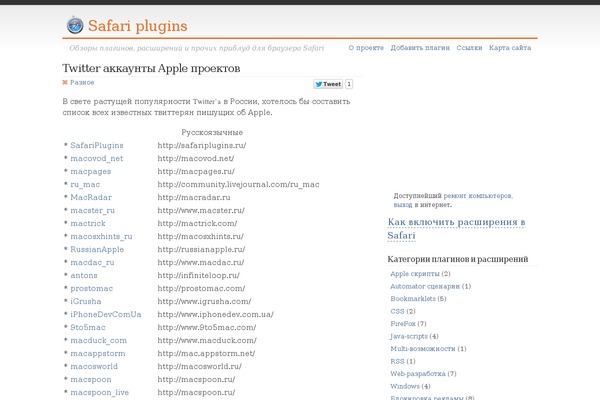Open the macspoon_live Twitter link
Viewport: 600px width, 400px height.
click(x=99, y=393)
